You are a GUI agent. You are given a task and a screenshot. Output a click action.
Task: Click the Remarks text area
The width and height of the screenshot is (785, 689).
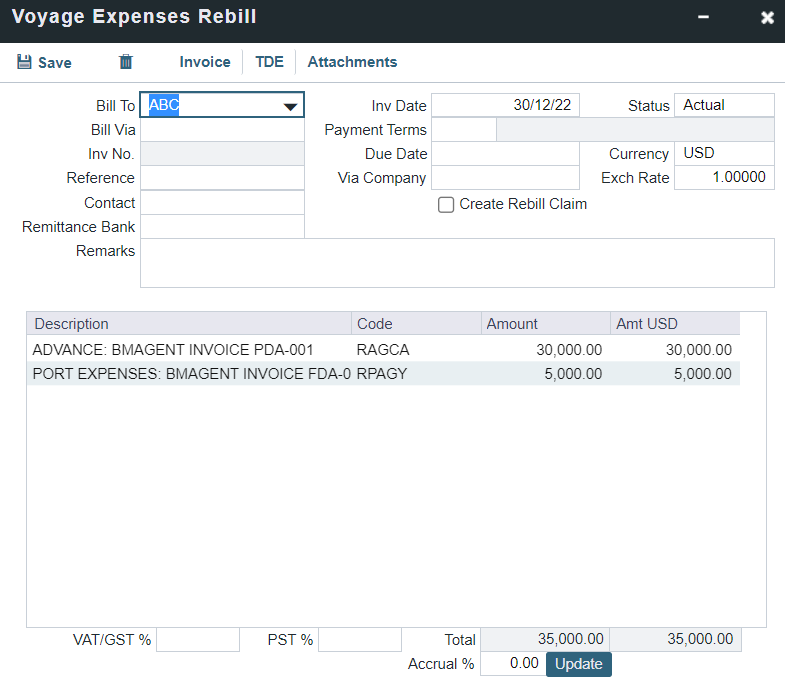[x=457, y=263]
